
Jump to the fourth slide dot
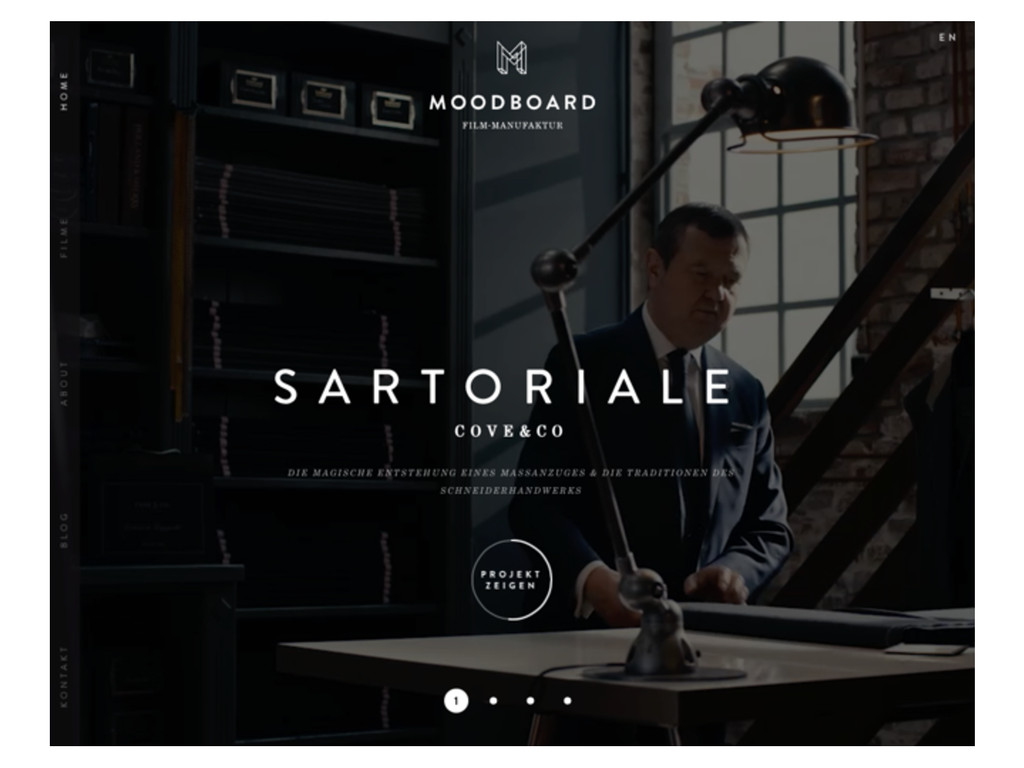[568, 701]
